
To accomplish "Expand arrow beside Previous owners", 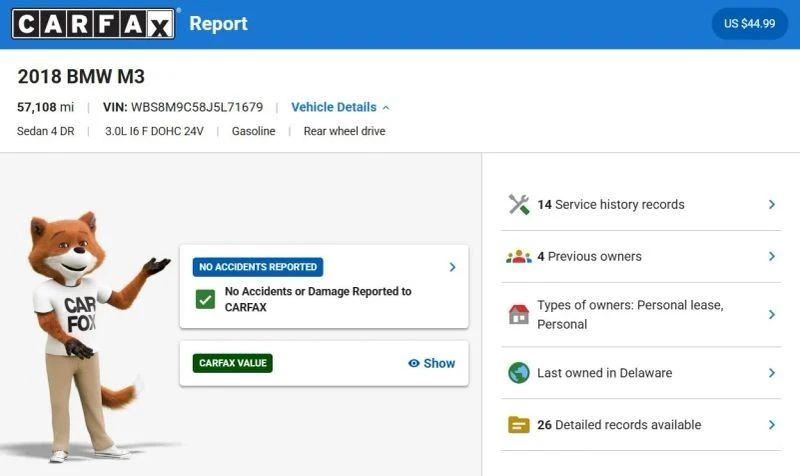I will 772,256.
